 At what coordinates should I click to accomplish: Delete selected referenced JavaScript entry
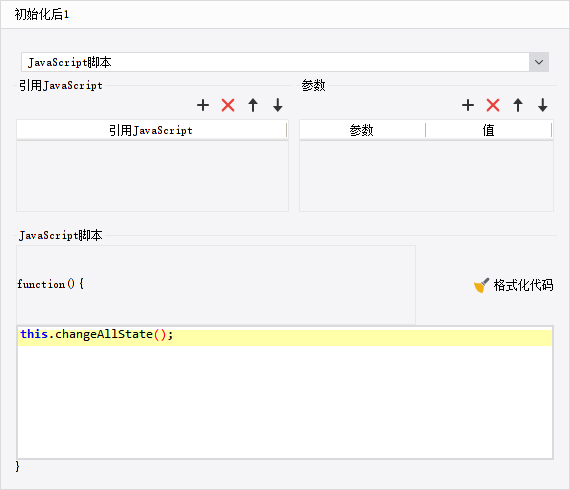[228, 105]
